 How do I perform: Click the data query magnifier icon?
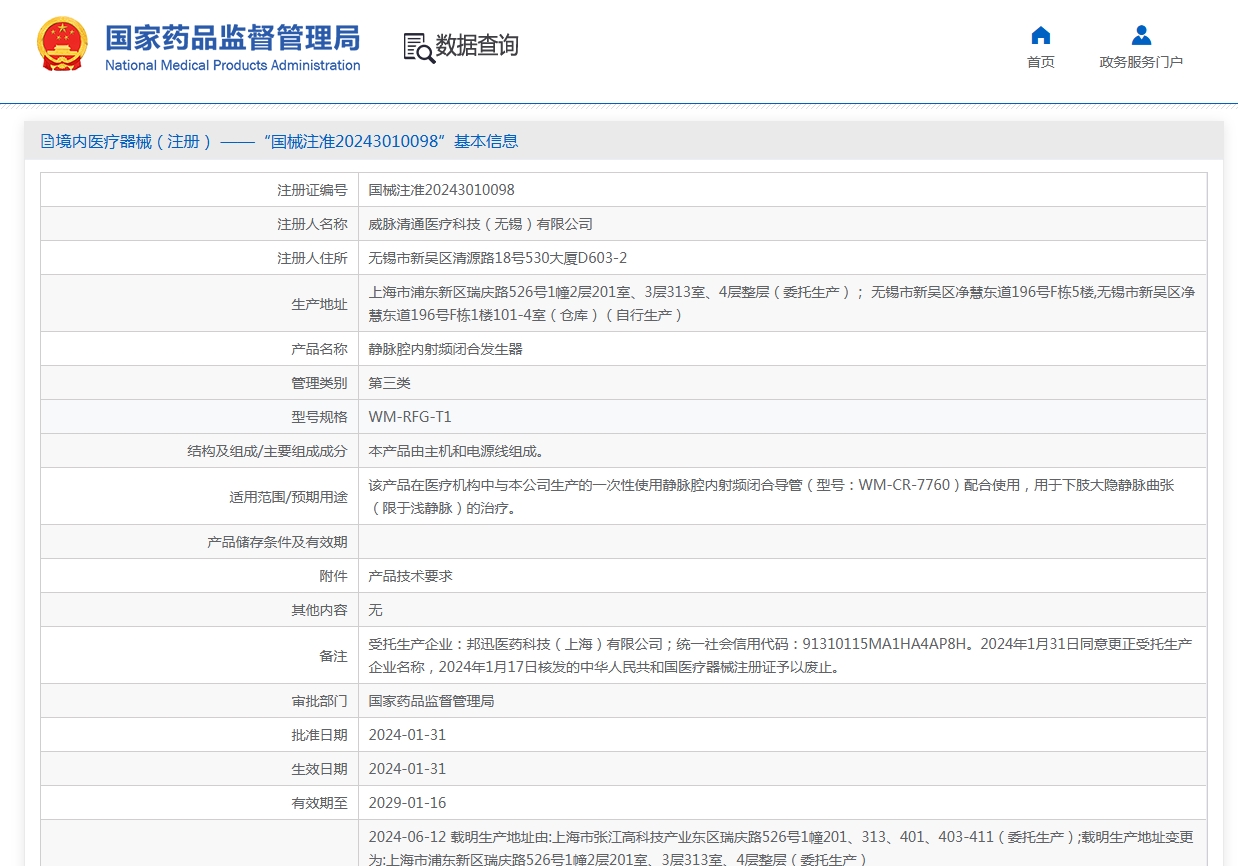click(419, 47)
